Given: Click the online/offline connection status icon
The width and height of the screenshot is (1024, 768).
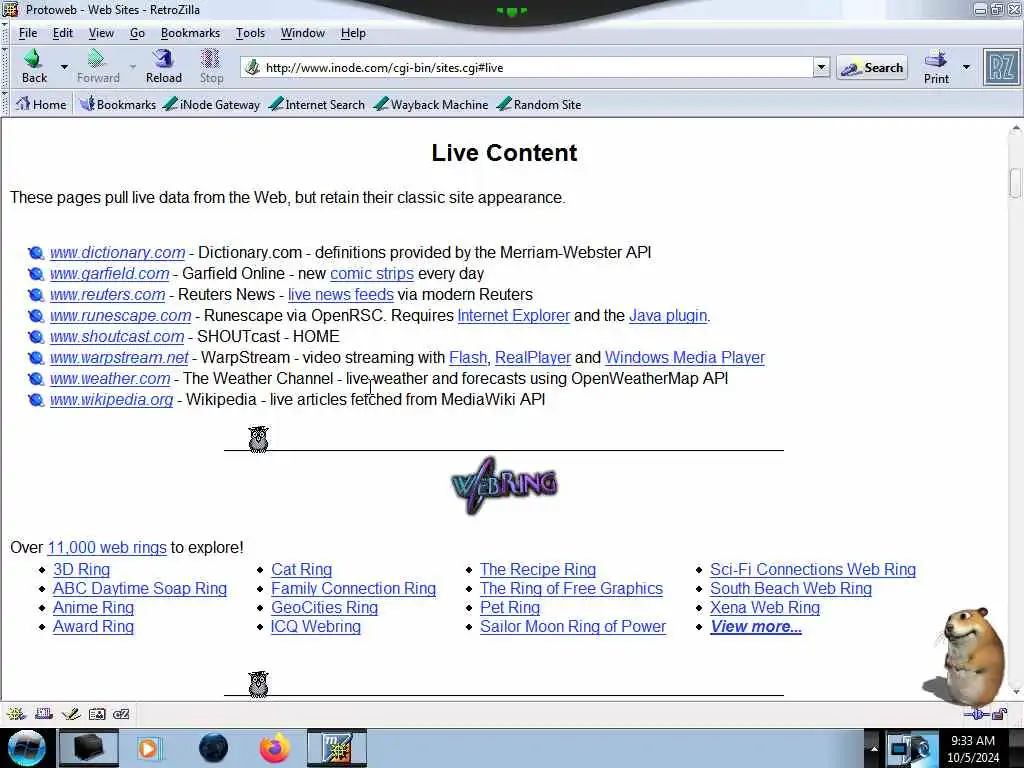Looking at the screenshot, I should pyautogui.click(x=977, y=714).
